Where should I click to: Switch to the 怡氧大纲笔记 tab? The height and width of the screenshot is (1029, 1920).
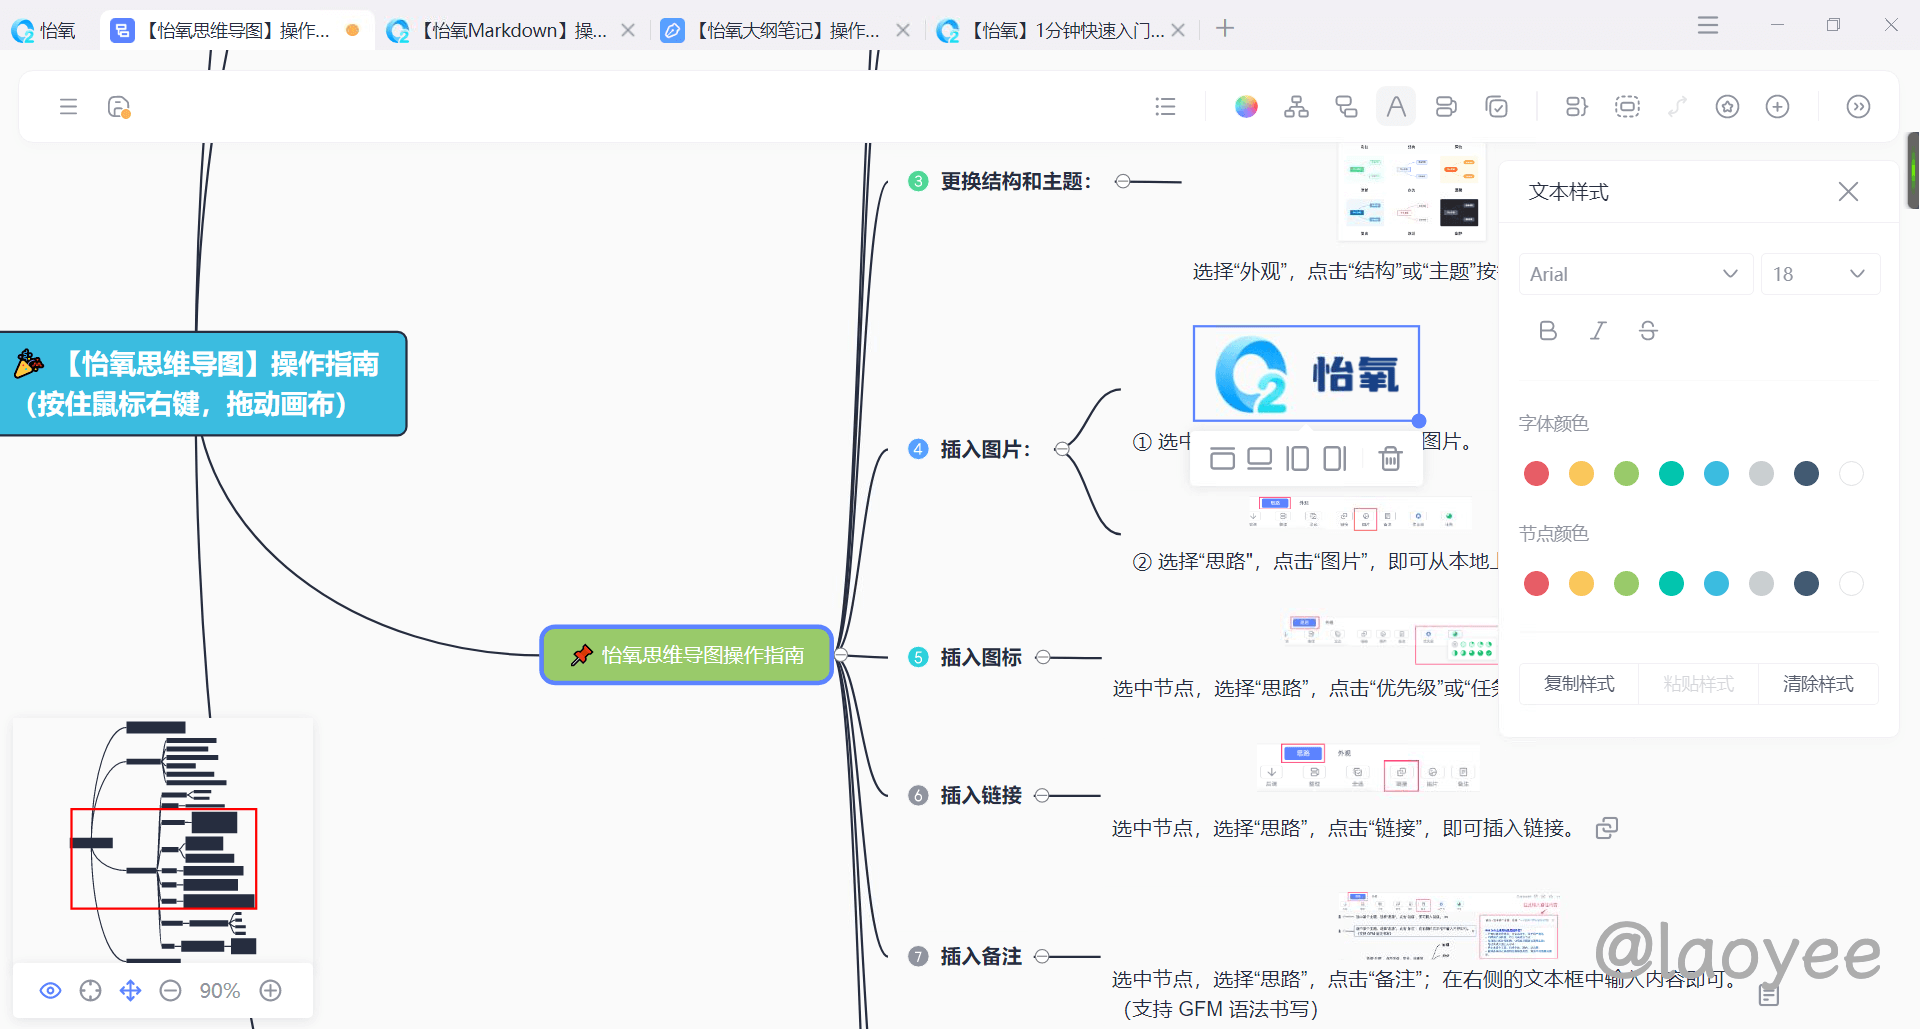coord(785,31)
